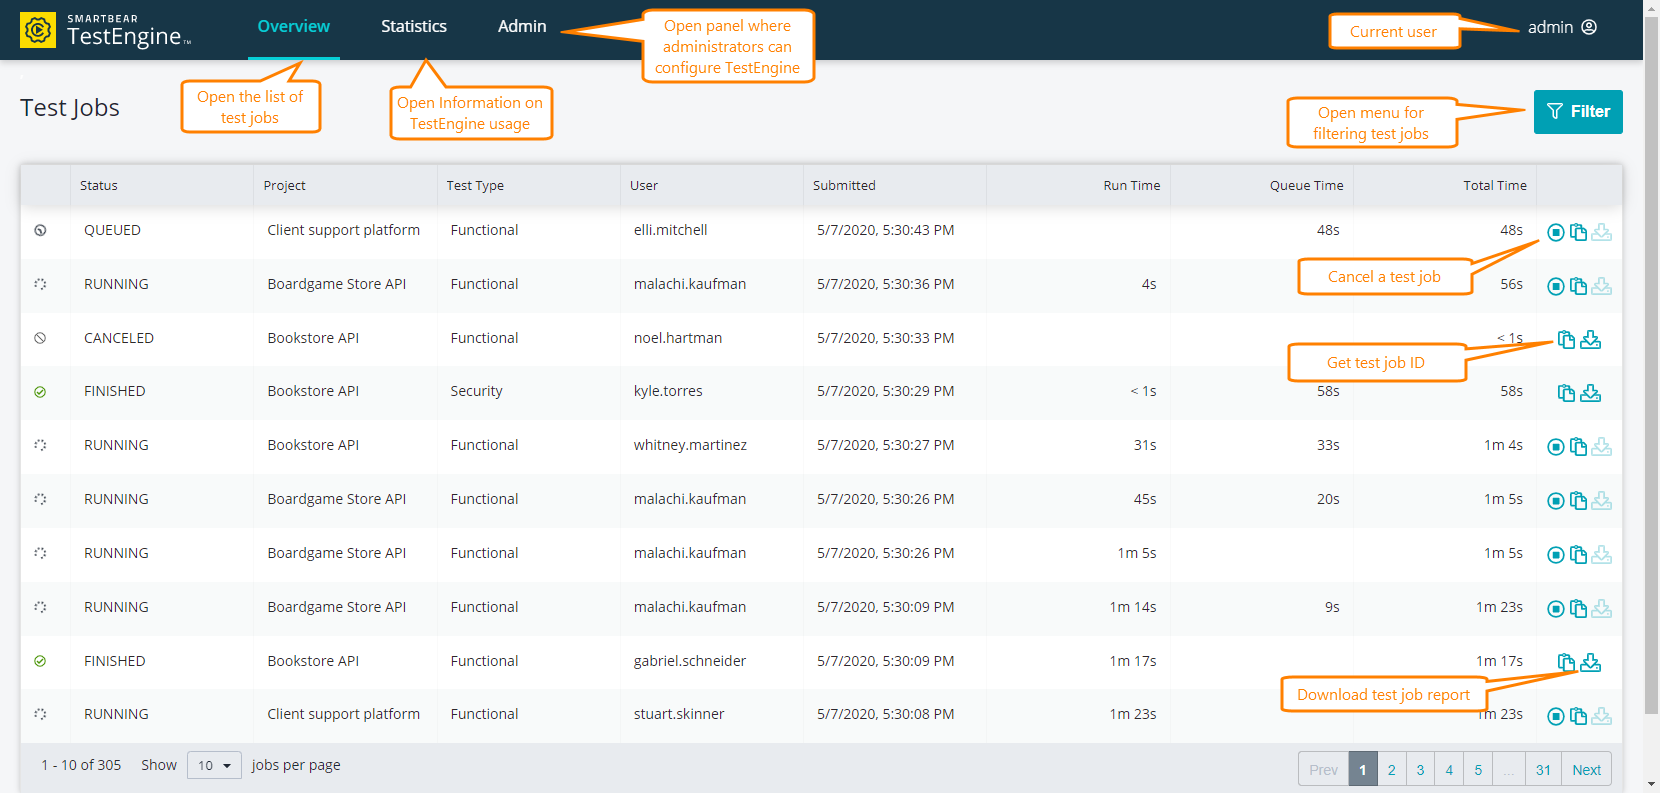The image size is (1660, 793).
Task: Copy job ID of gabriel.schneider's finished job
Action: tap(1566, 662)
